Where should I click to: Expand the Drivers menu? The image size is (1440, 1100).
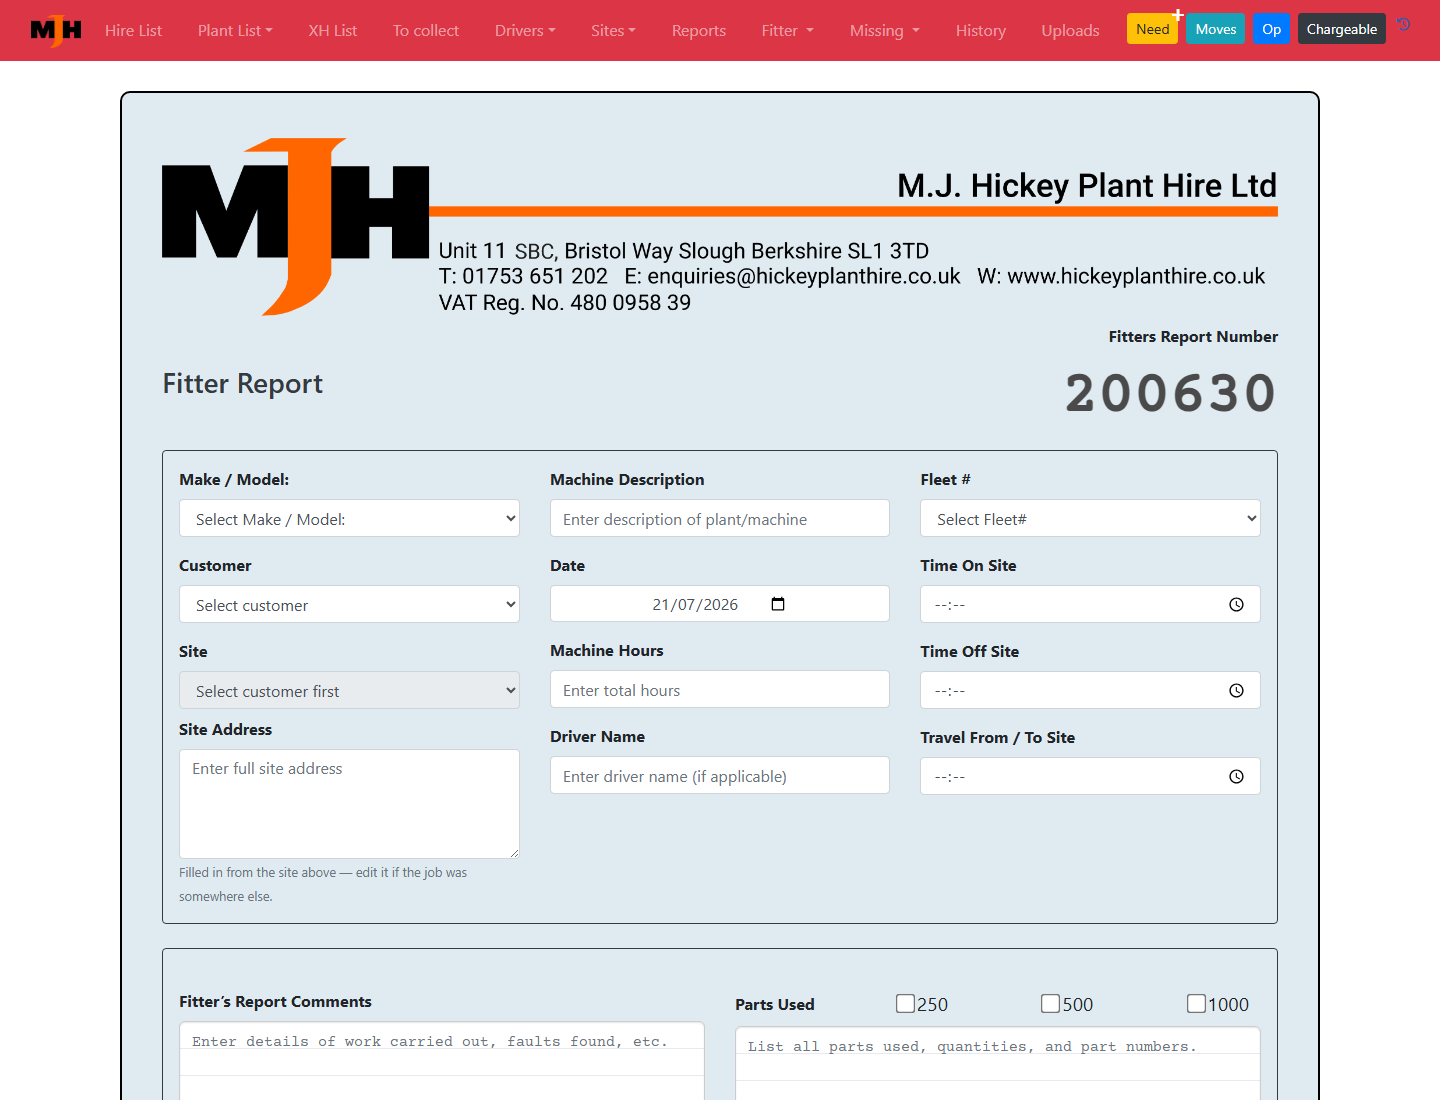525,30
